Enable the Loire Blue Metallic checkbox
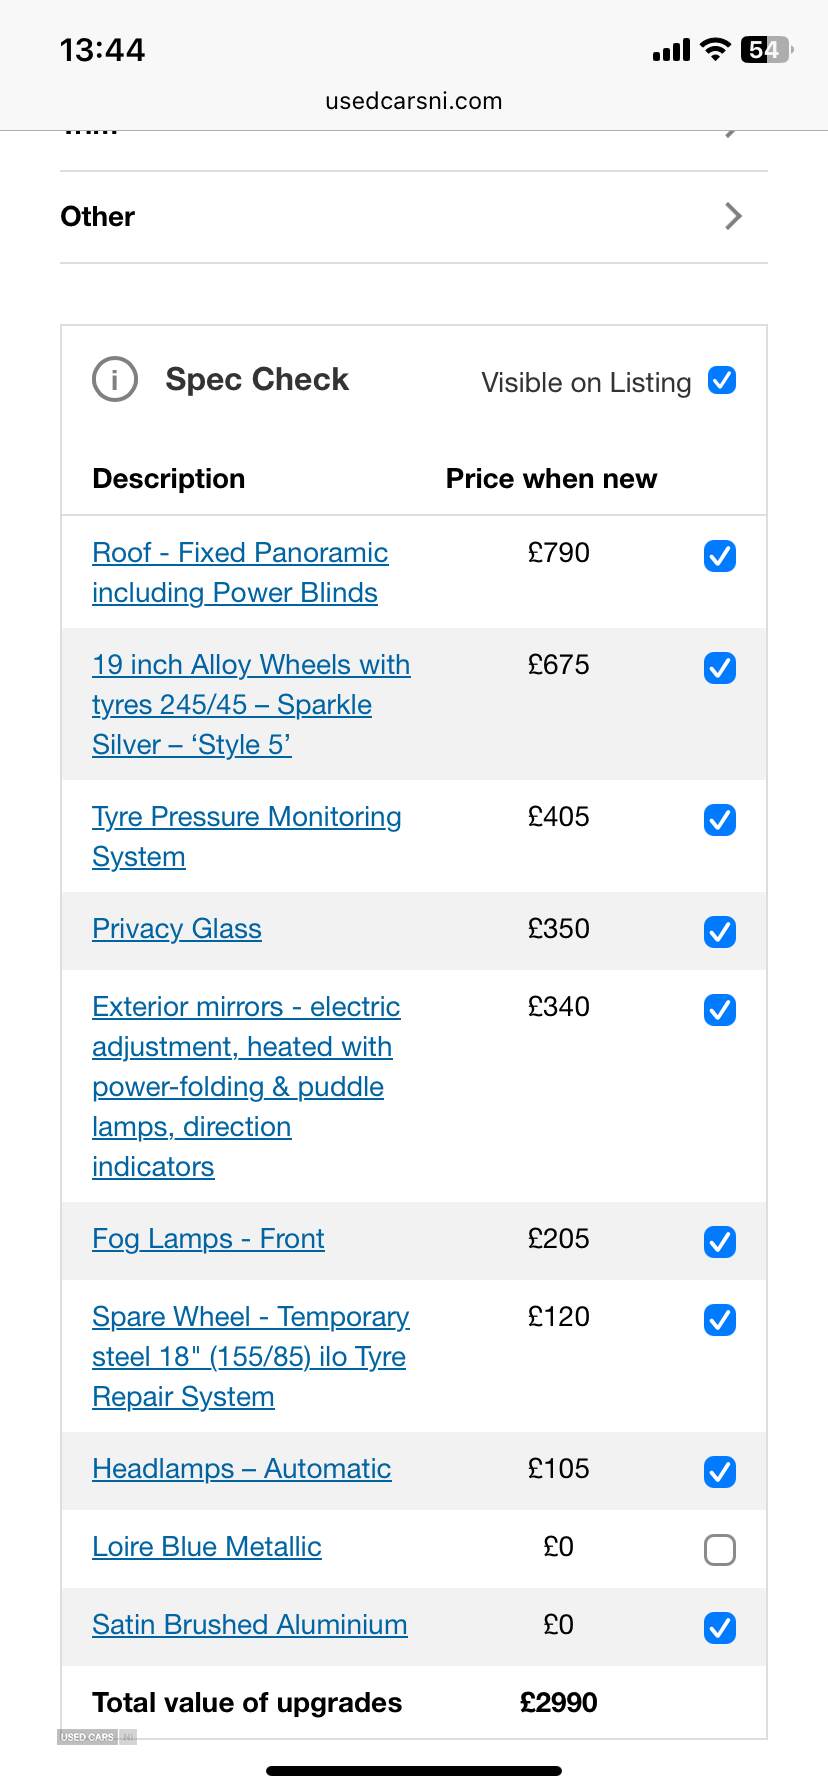This screenshot has height=1792, width=828. (720, 1550)
